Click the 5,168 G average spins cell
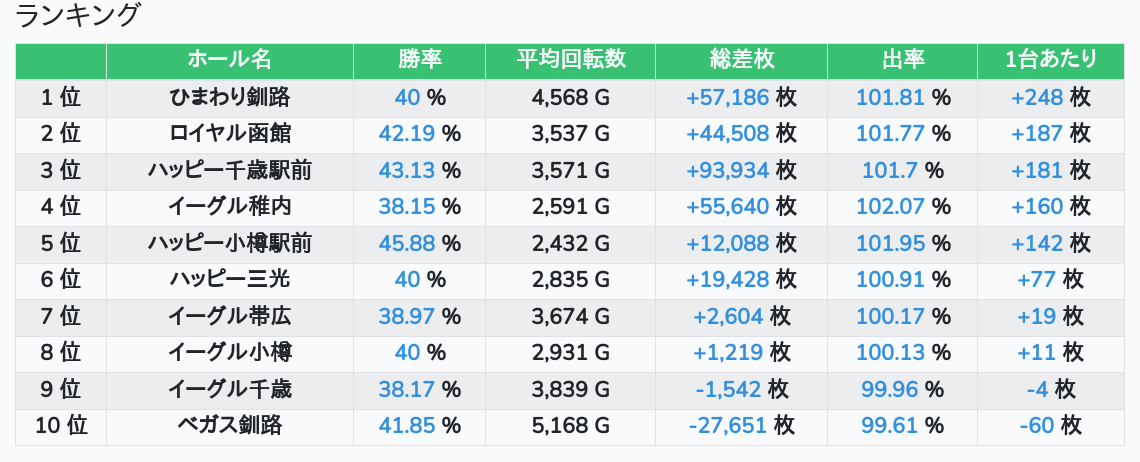 click(x=570, y=426)
